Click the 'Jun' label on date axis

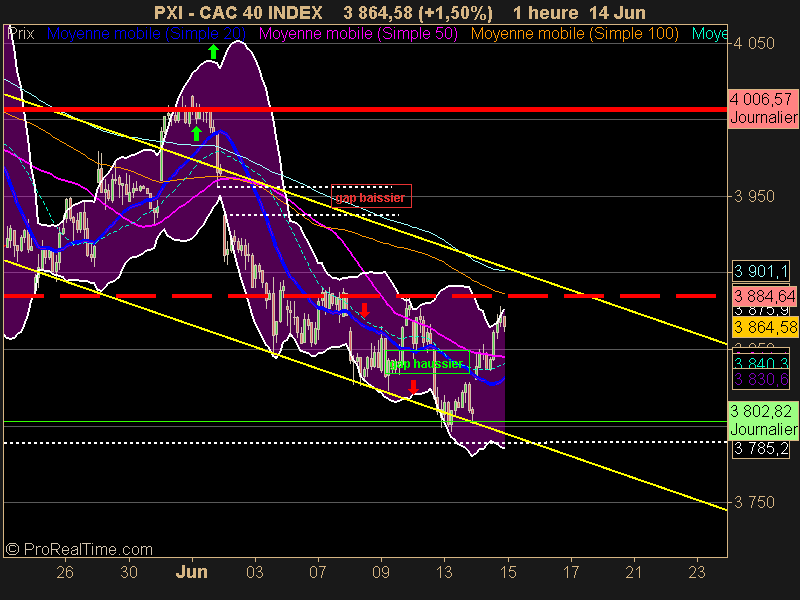(192, 572)
